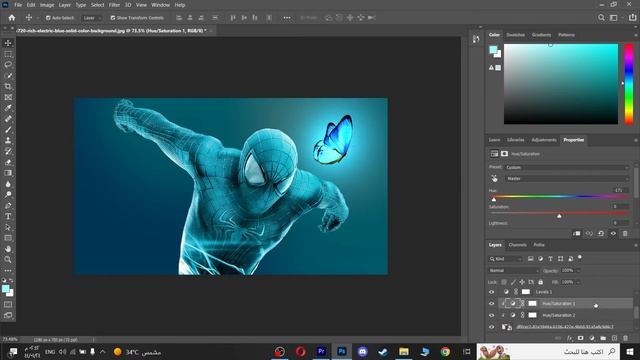The width and height of the screenshot is (640, 360).
Task: Open Discord from the taskbar
Action: pyautogui.click(x=362, y=351)
